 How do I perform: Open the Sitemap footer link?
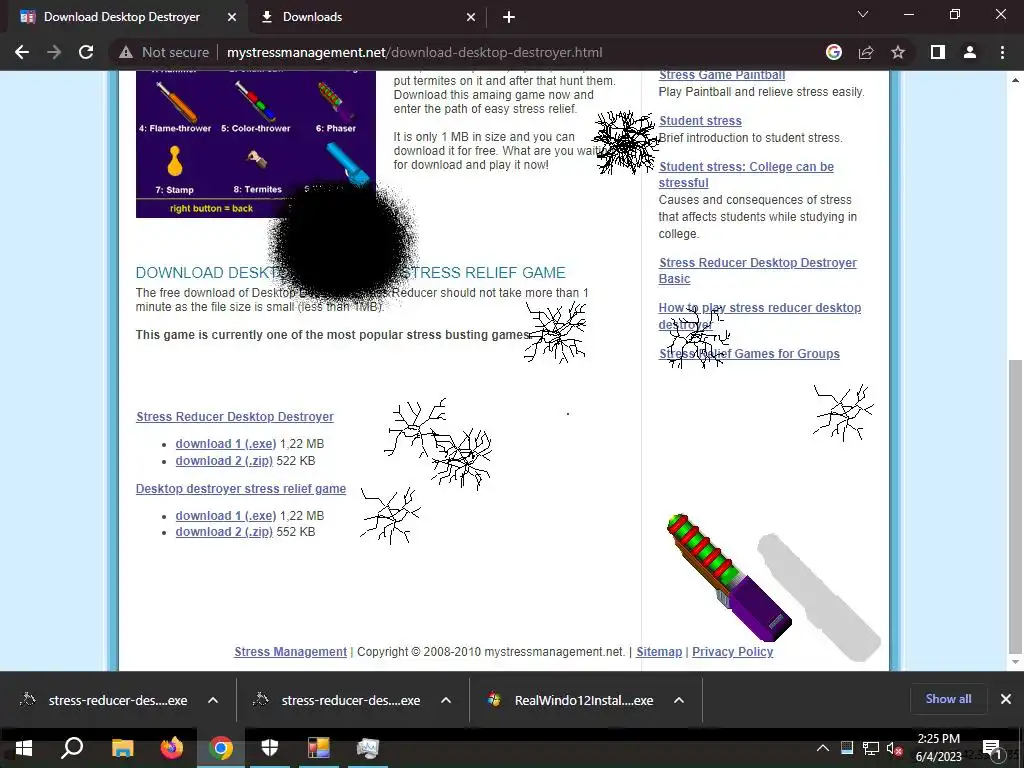point(659,652)
